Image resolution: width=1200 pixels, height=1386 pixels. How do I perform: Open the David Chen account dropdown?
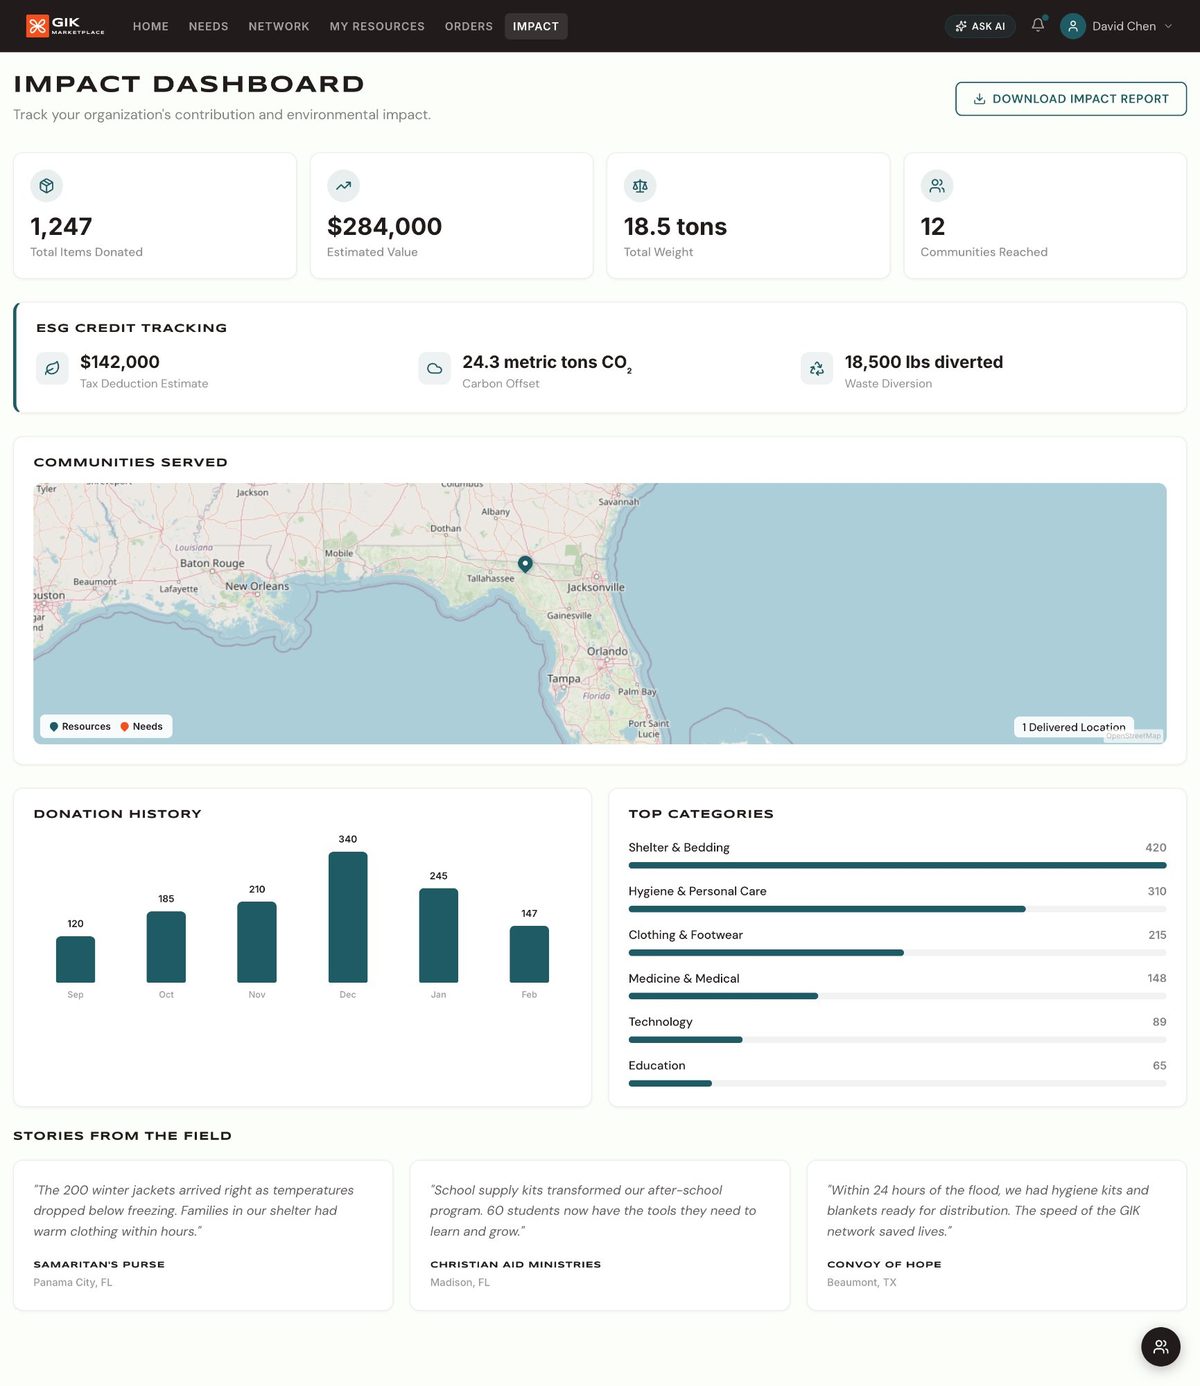tap(1117, 26)
